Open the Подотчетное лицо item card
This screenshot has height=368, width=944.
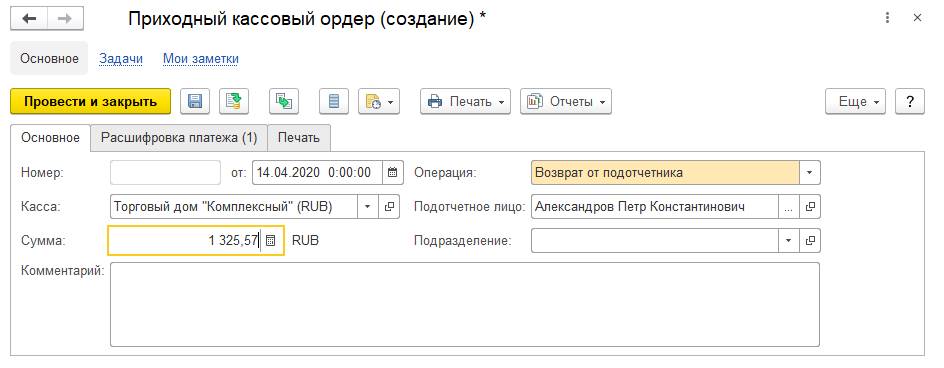click(810, 207)
